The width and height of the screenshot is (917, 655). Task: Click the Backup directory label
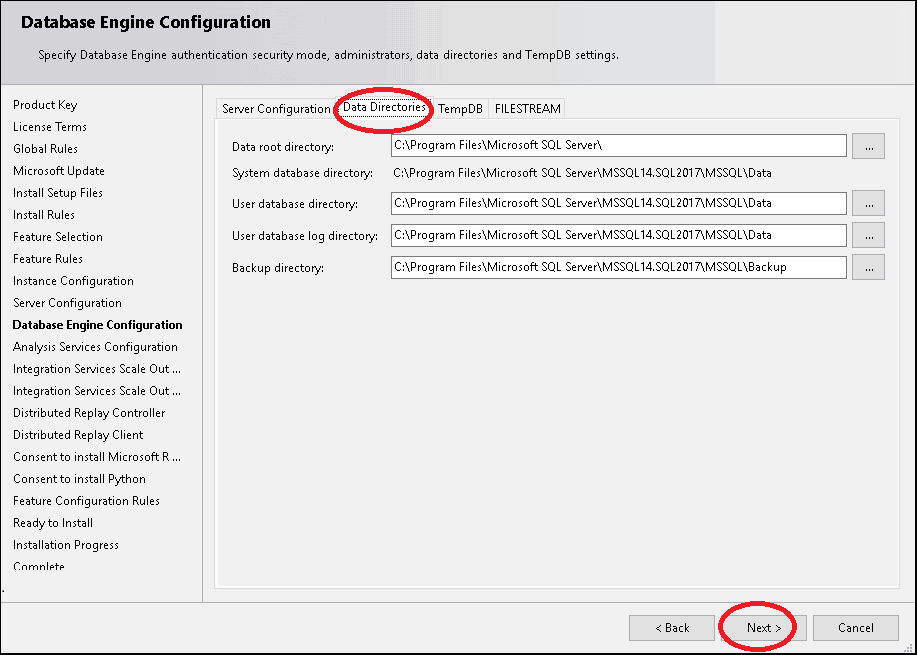[x=277, y=268]
